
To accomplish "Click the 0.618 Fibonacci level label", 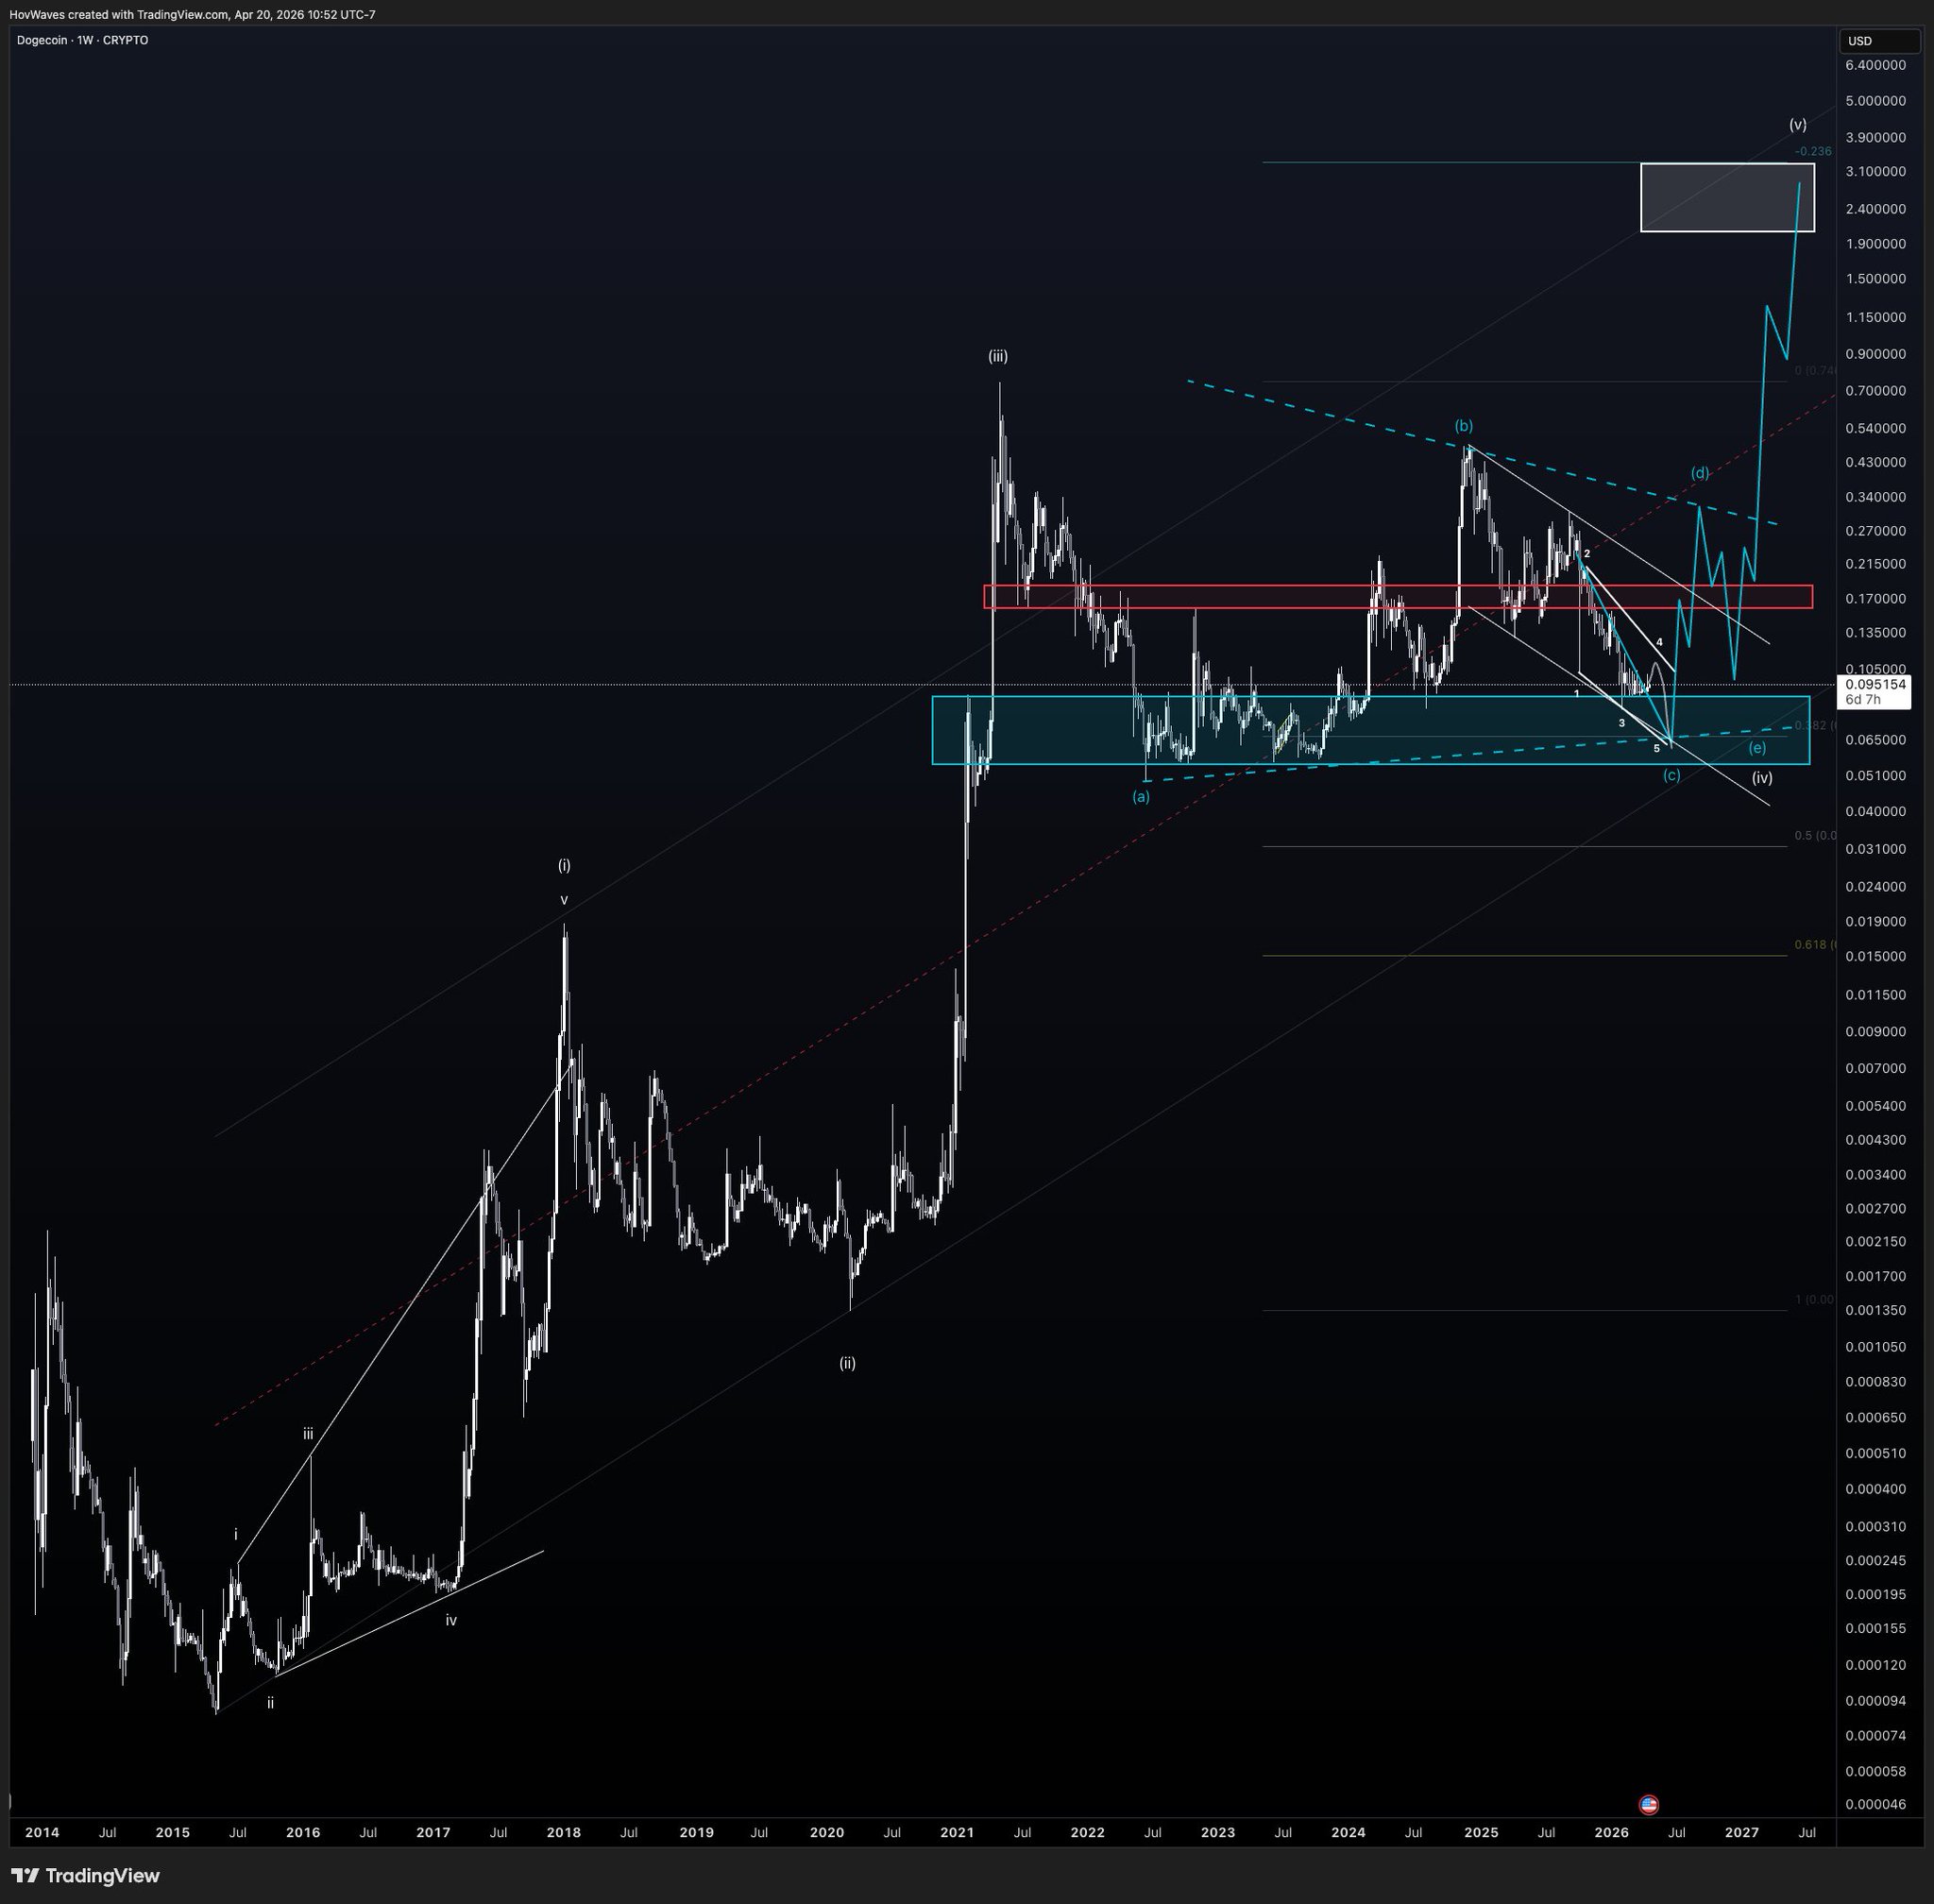I will coord(1813,944).
